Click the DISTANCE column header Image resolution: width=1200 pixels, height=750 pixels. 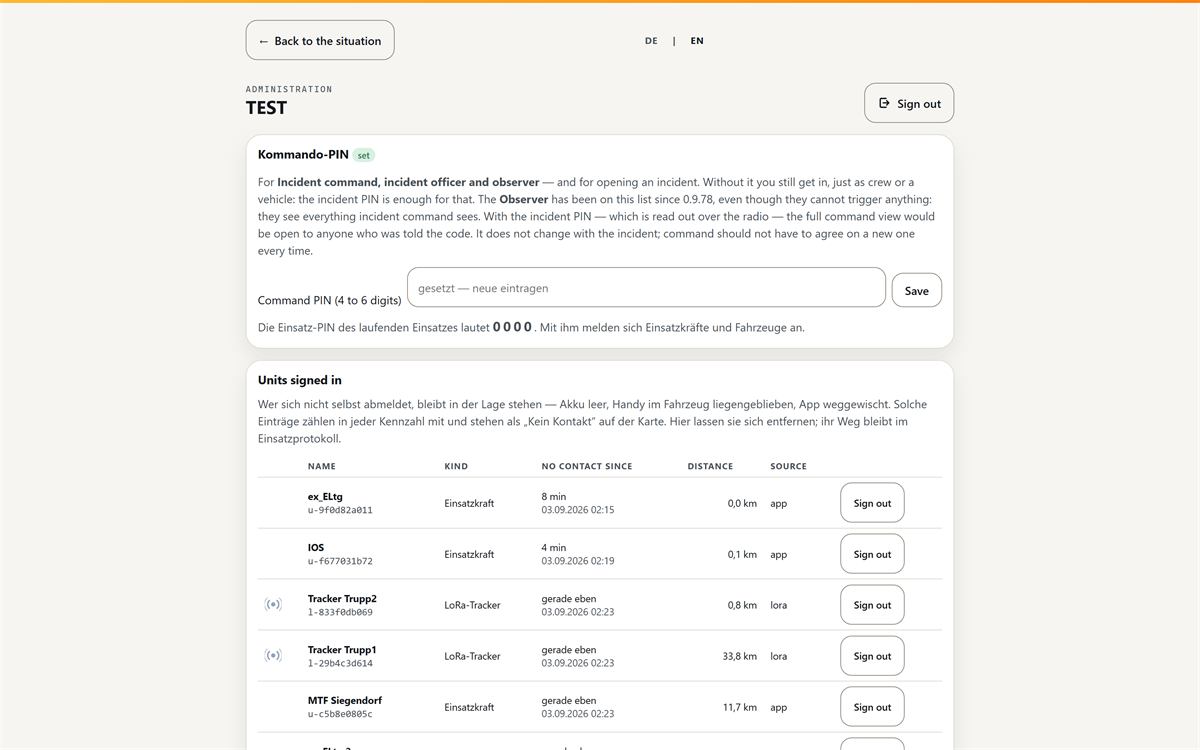tap(710, 466)
